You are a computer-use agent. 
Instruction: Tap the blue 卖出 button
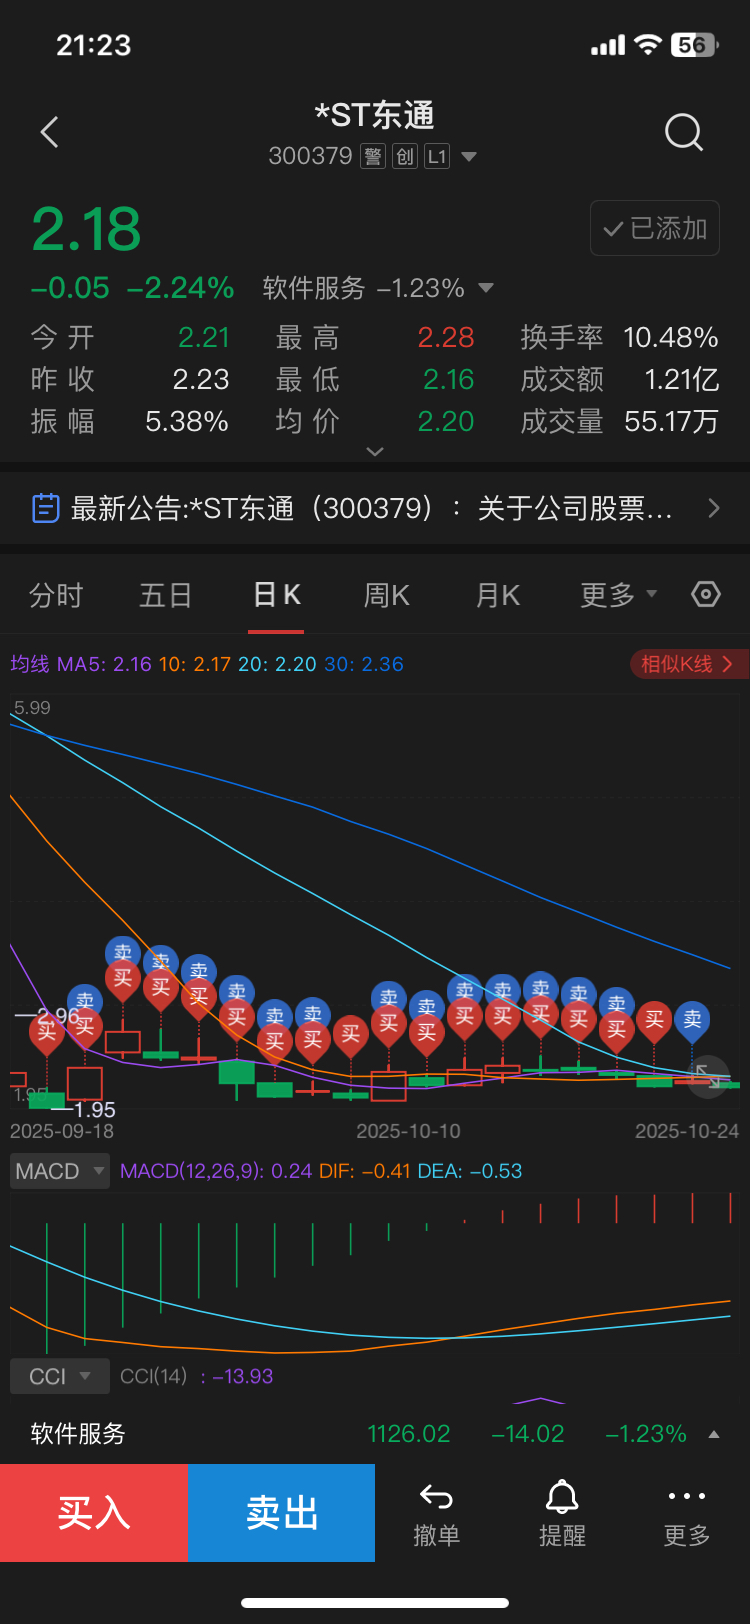tap(281, 1513)
